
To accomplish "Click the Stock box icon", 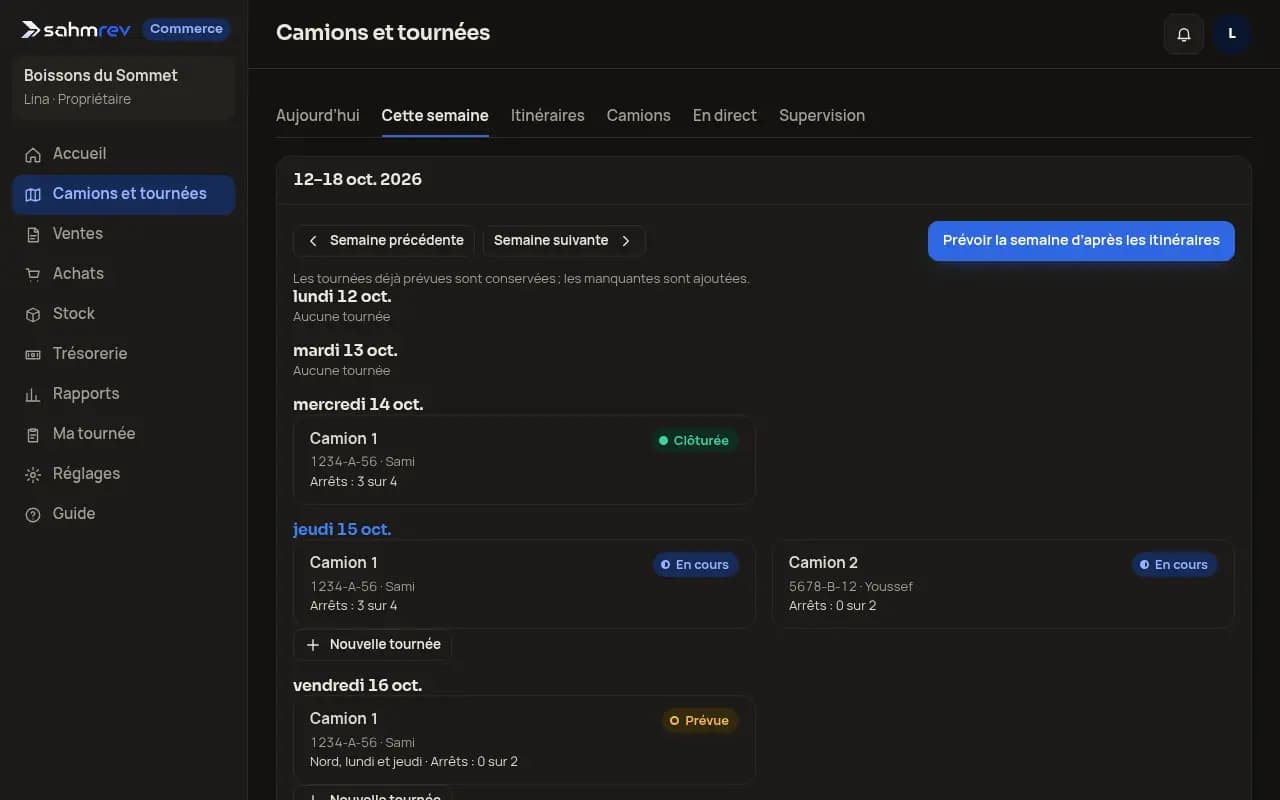I will (x=33, y=314).
